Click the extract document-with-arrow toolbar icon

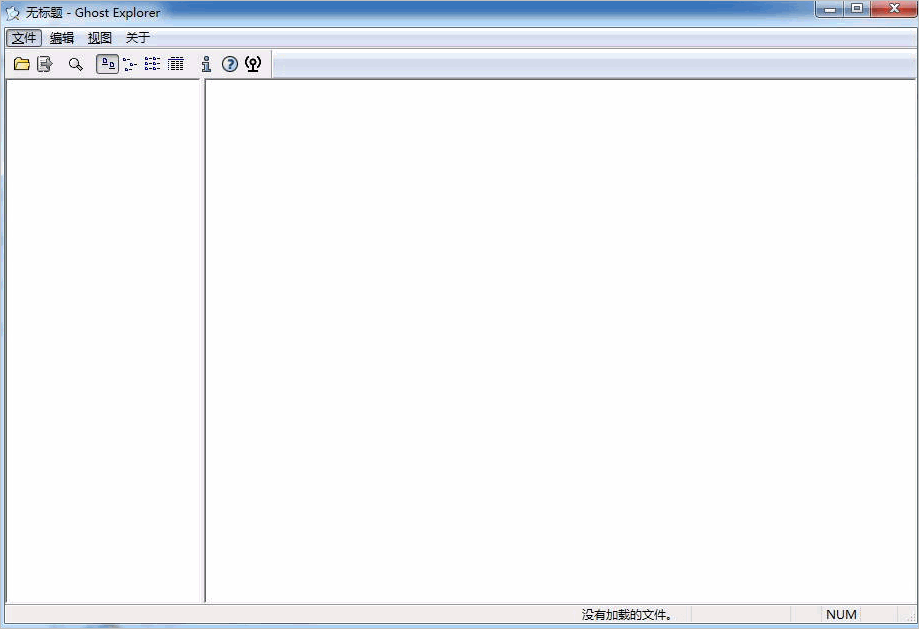pos(45,64)
